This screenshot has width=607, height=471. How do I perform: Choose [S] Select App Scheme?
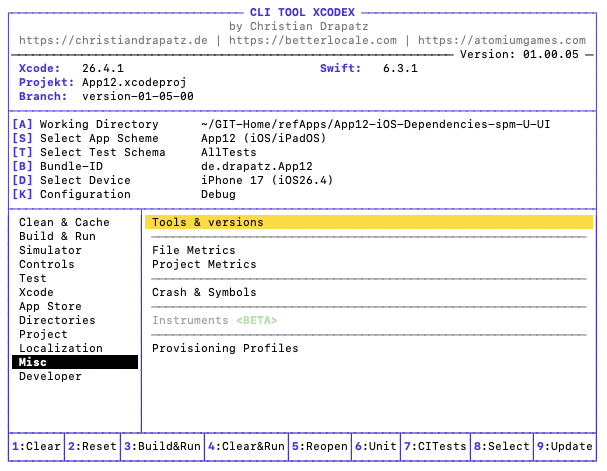[x=86, y=138]
